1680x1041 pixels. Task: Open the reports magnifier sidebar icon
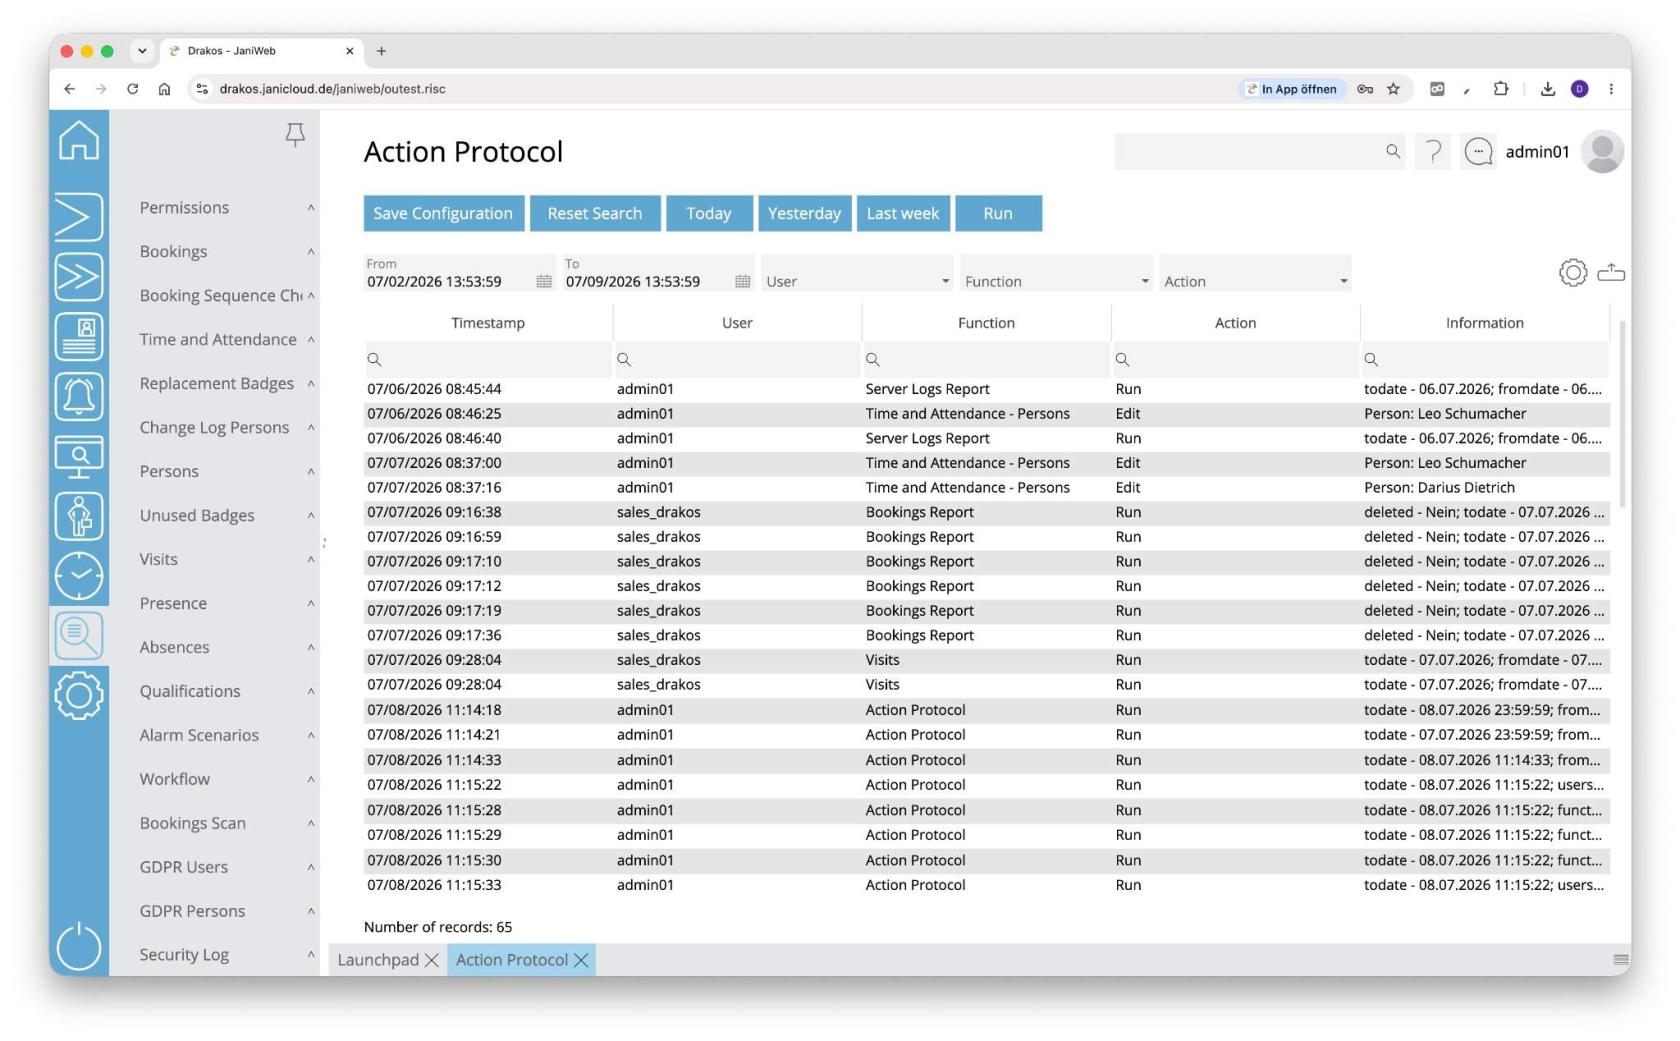(x=79, y=635)
